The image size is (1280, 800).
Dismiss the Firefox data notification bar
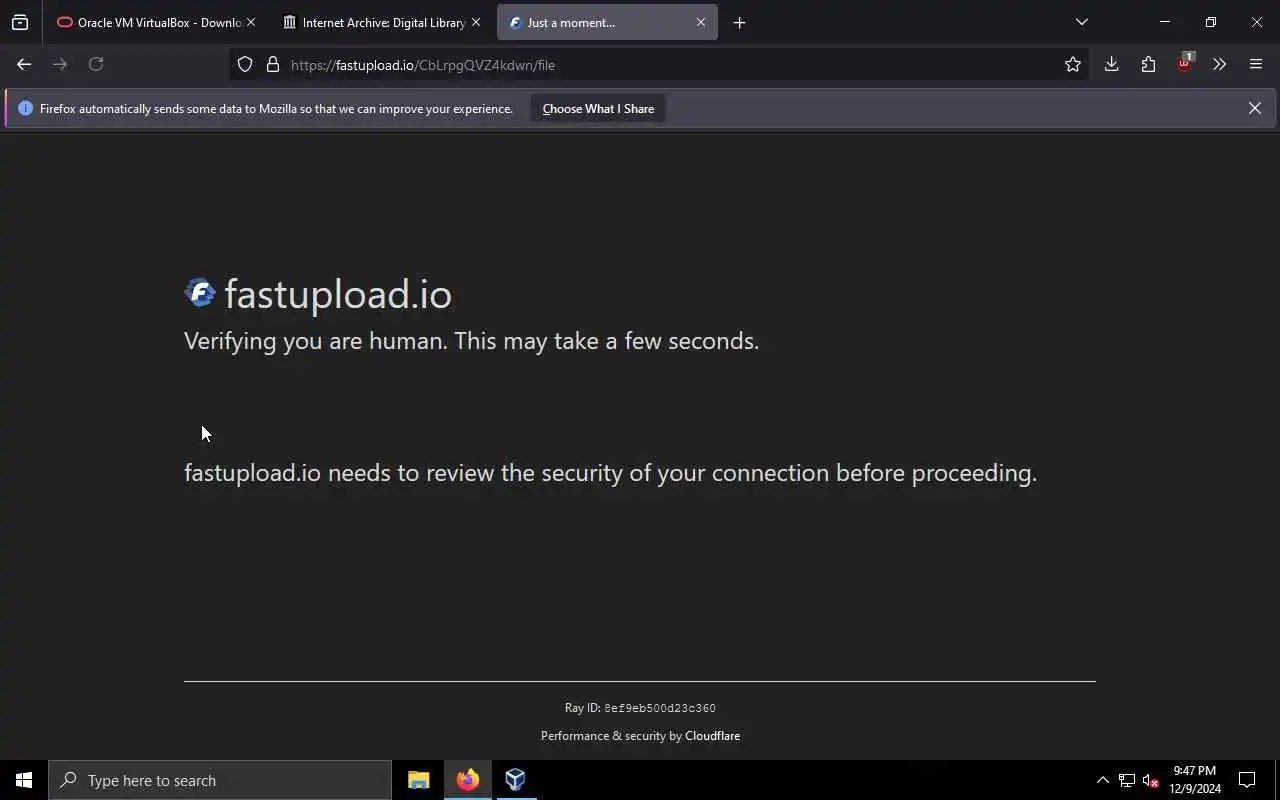(1254, 108)
